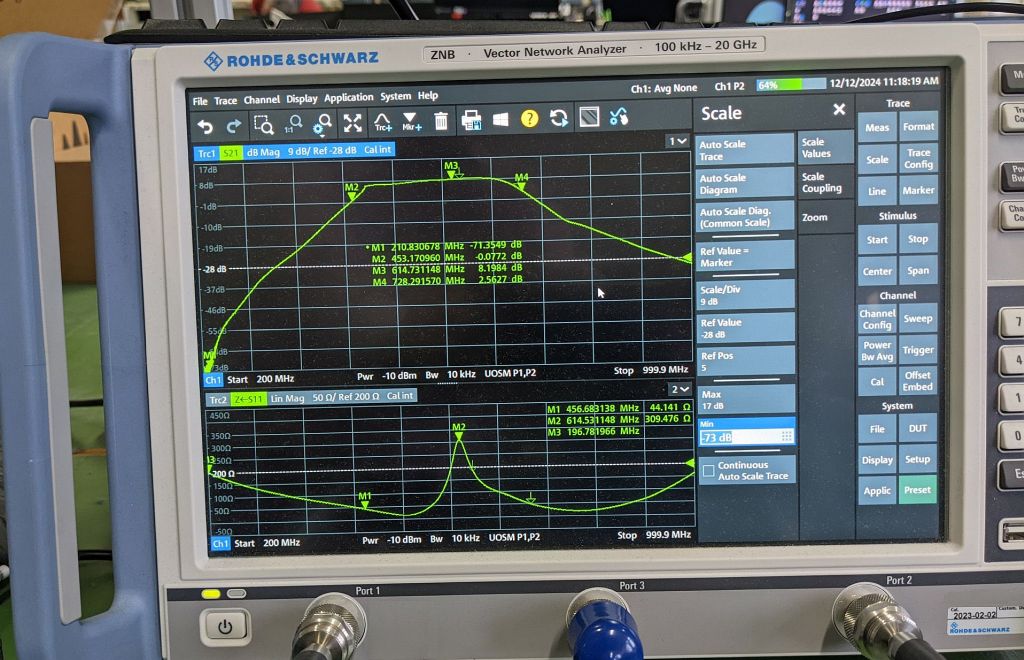1024x660 pixels.
Task: Click the Min value input field
Action: coord(738,437)
